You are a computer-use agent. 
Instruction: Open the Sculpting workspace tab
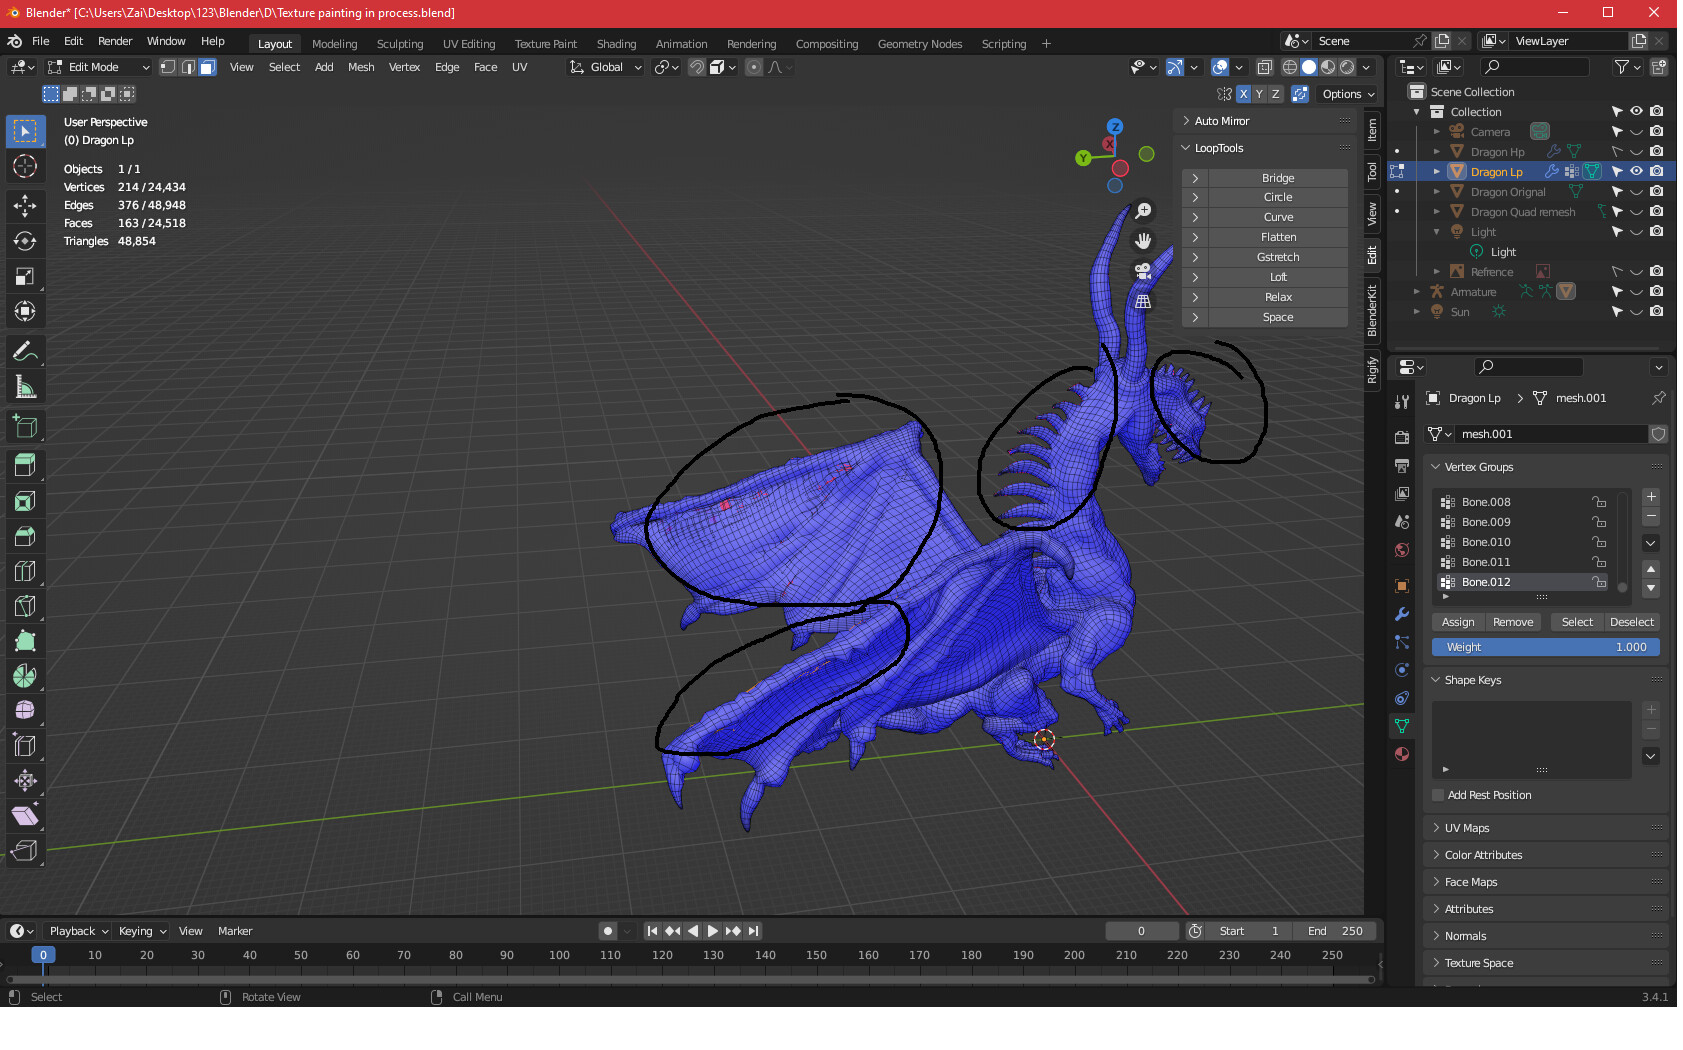click(400, 44)
